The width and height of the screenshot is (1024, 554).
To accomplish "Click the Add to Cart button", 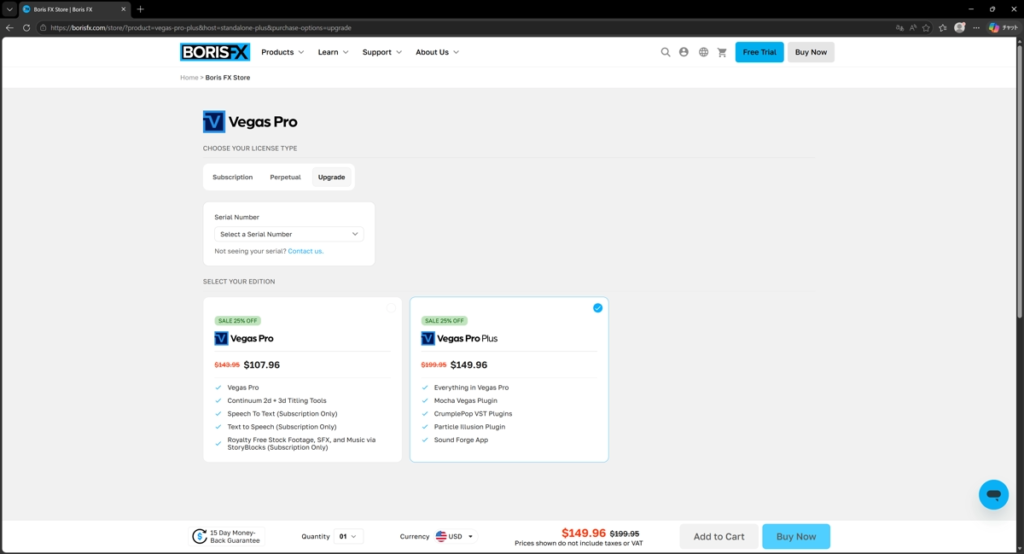I will 719,536.
